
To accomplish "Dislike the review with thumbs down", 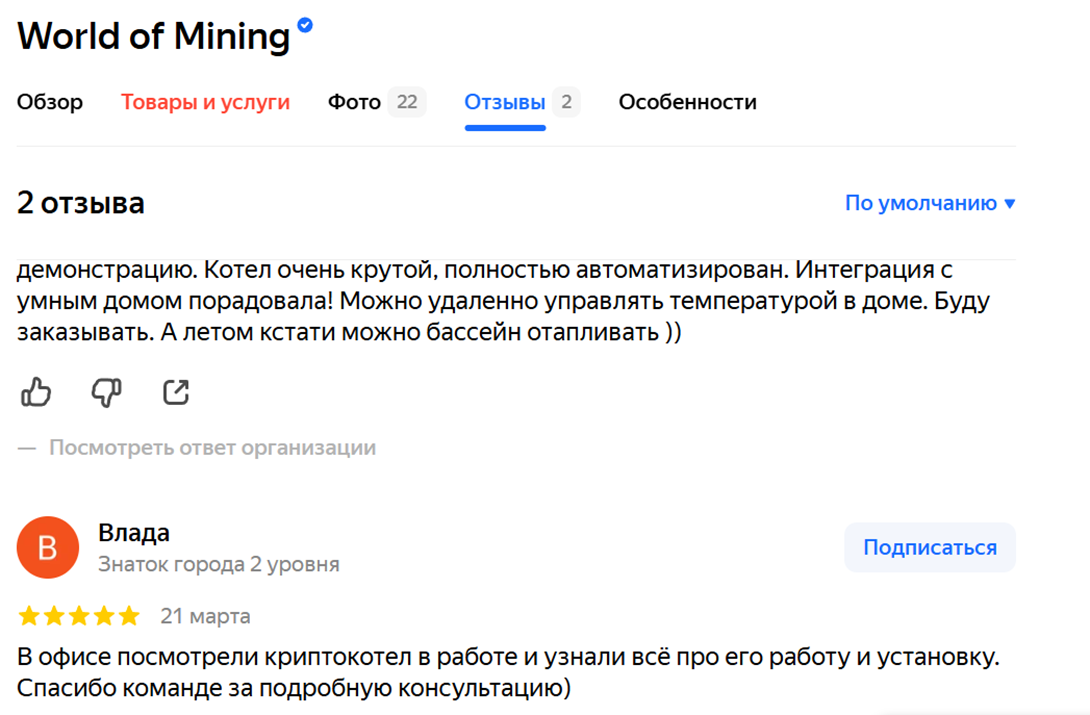I will coord(106,393).
